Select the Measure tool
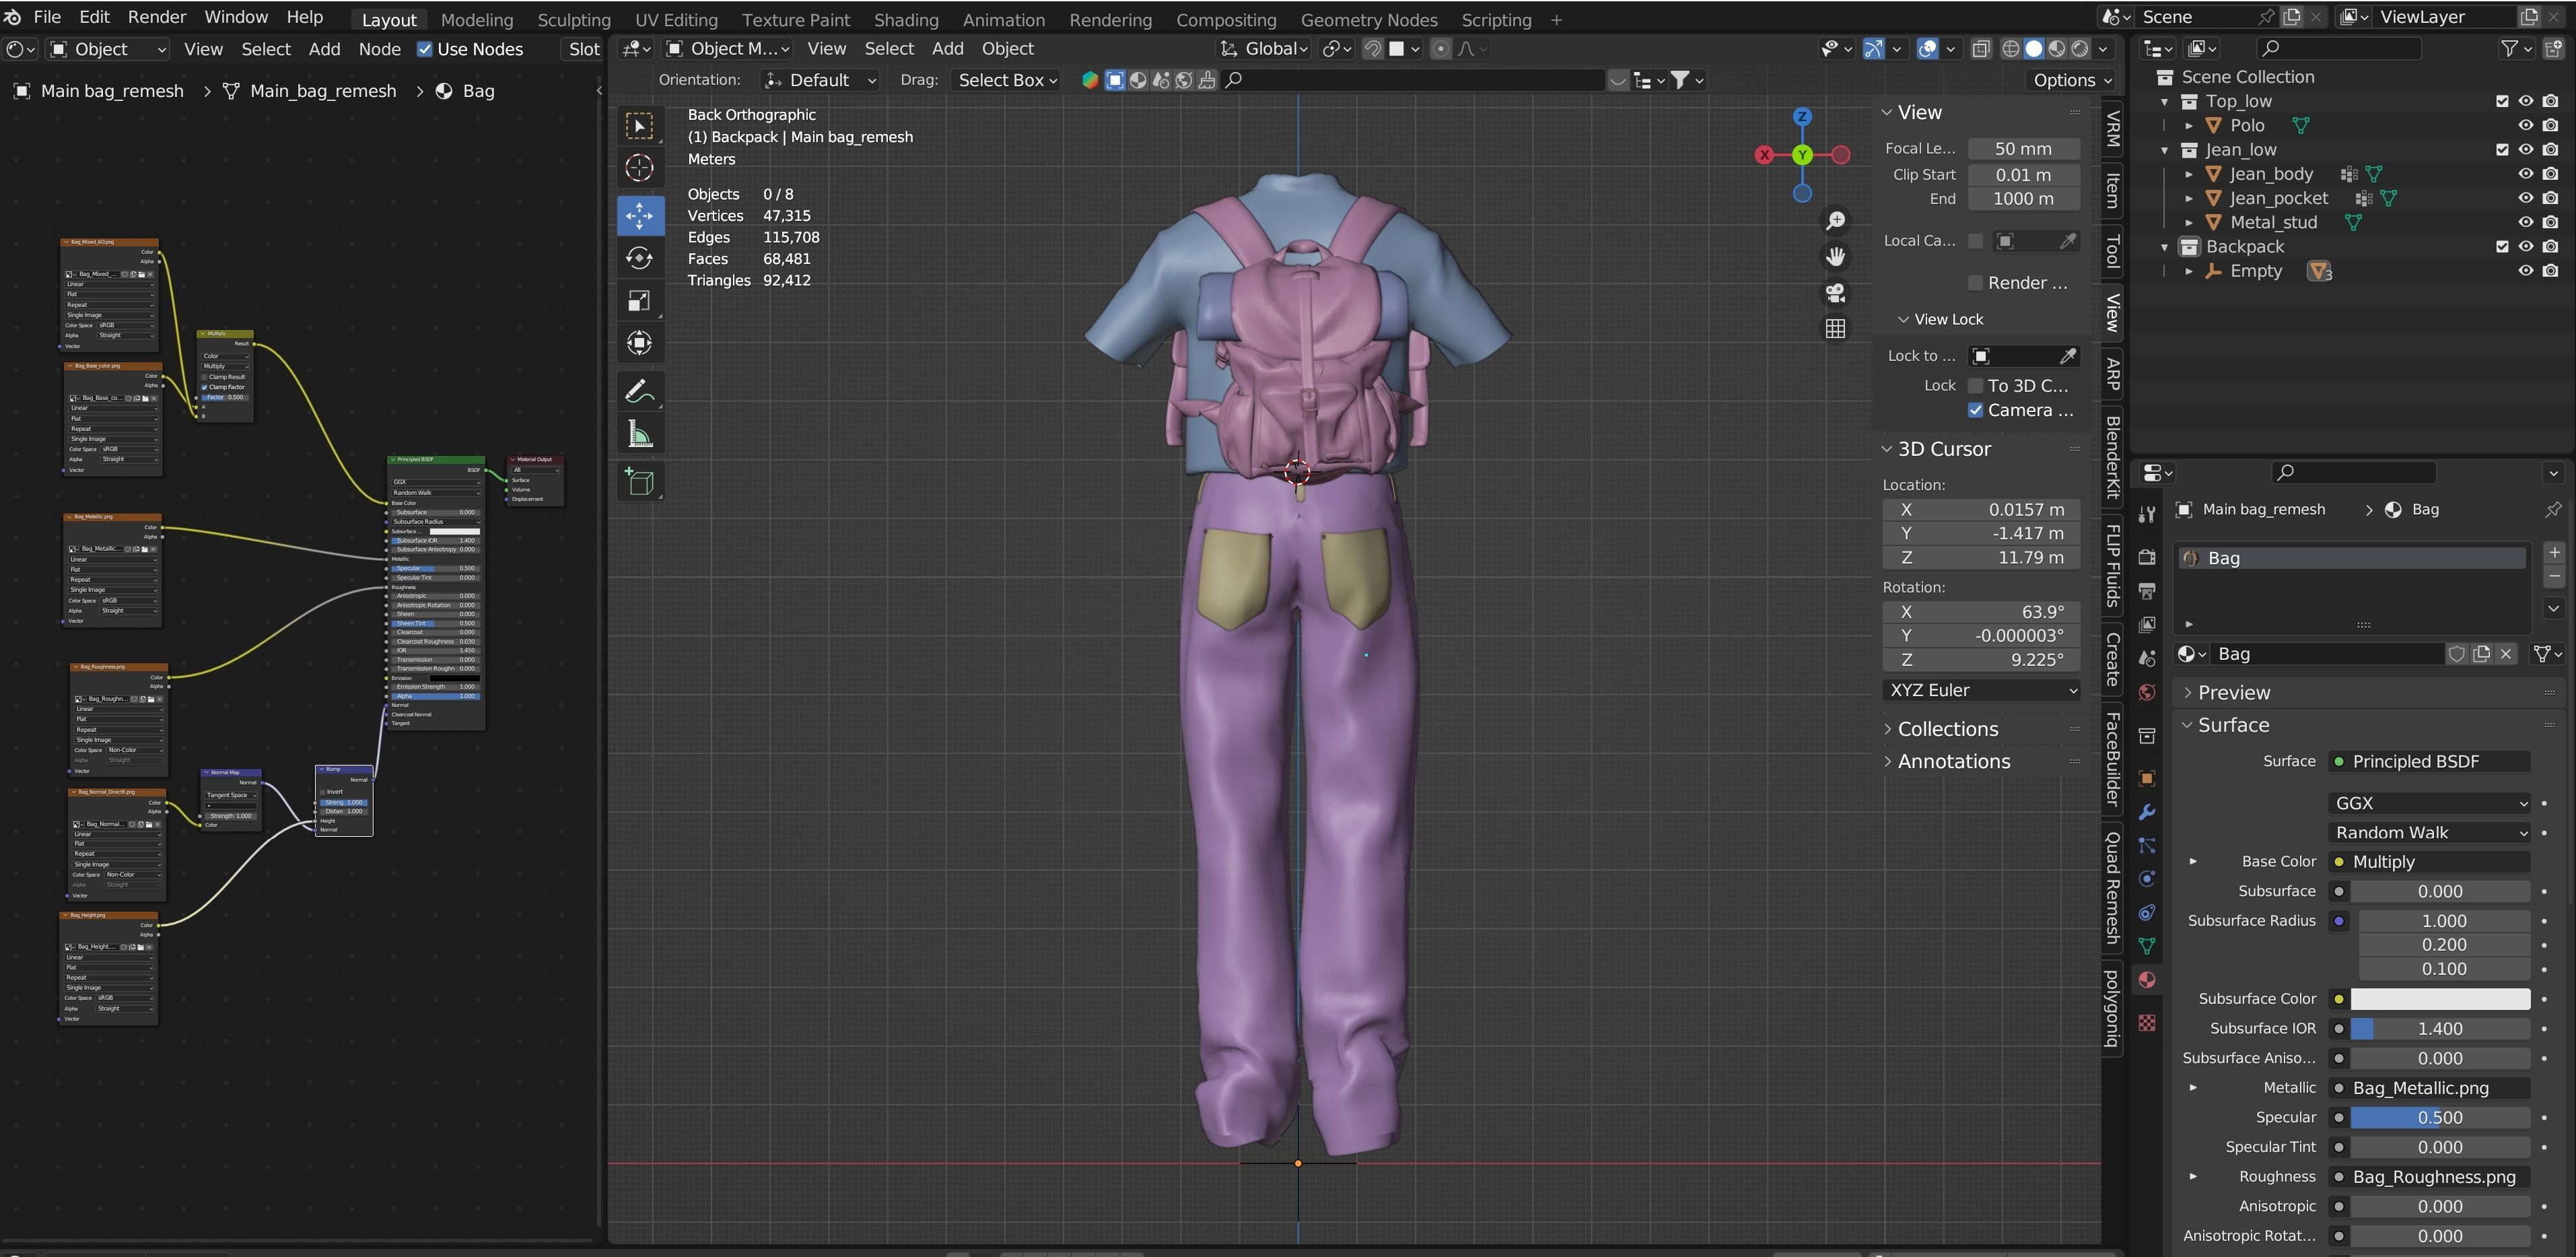2576x1257 pixels. click(x=640, y=434)
